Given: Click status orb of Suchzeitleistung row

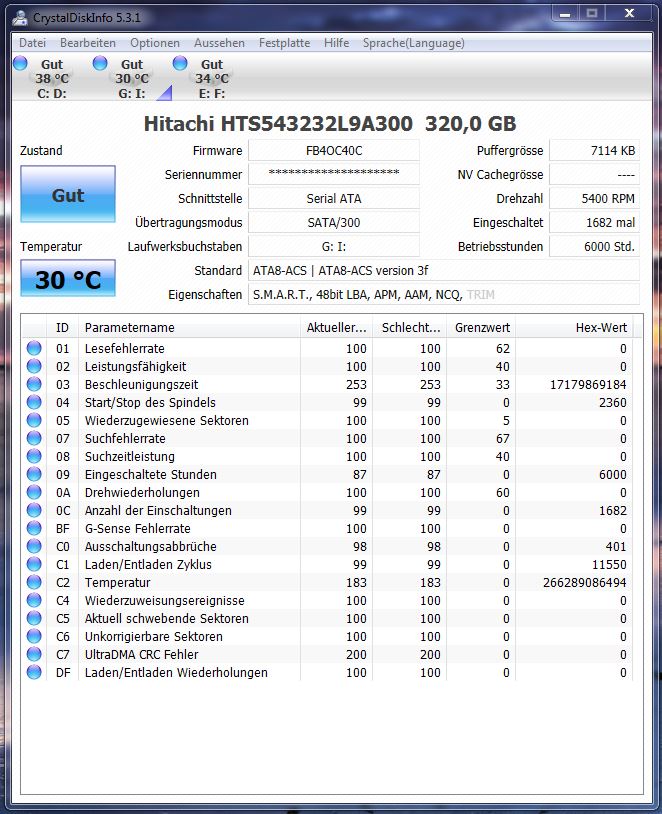Looking at the screenshot, I should [x=34, y=456].
